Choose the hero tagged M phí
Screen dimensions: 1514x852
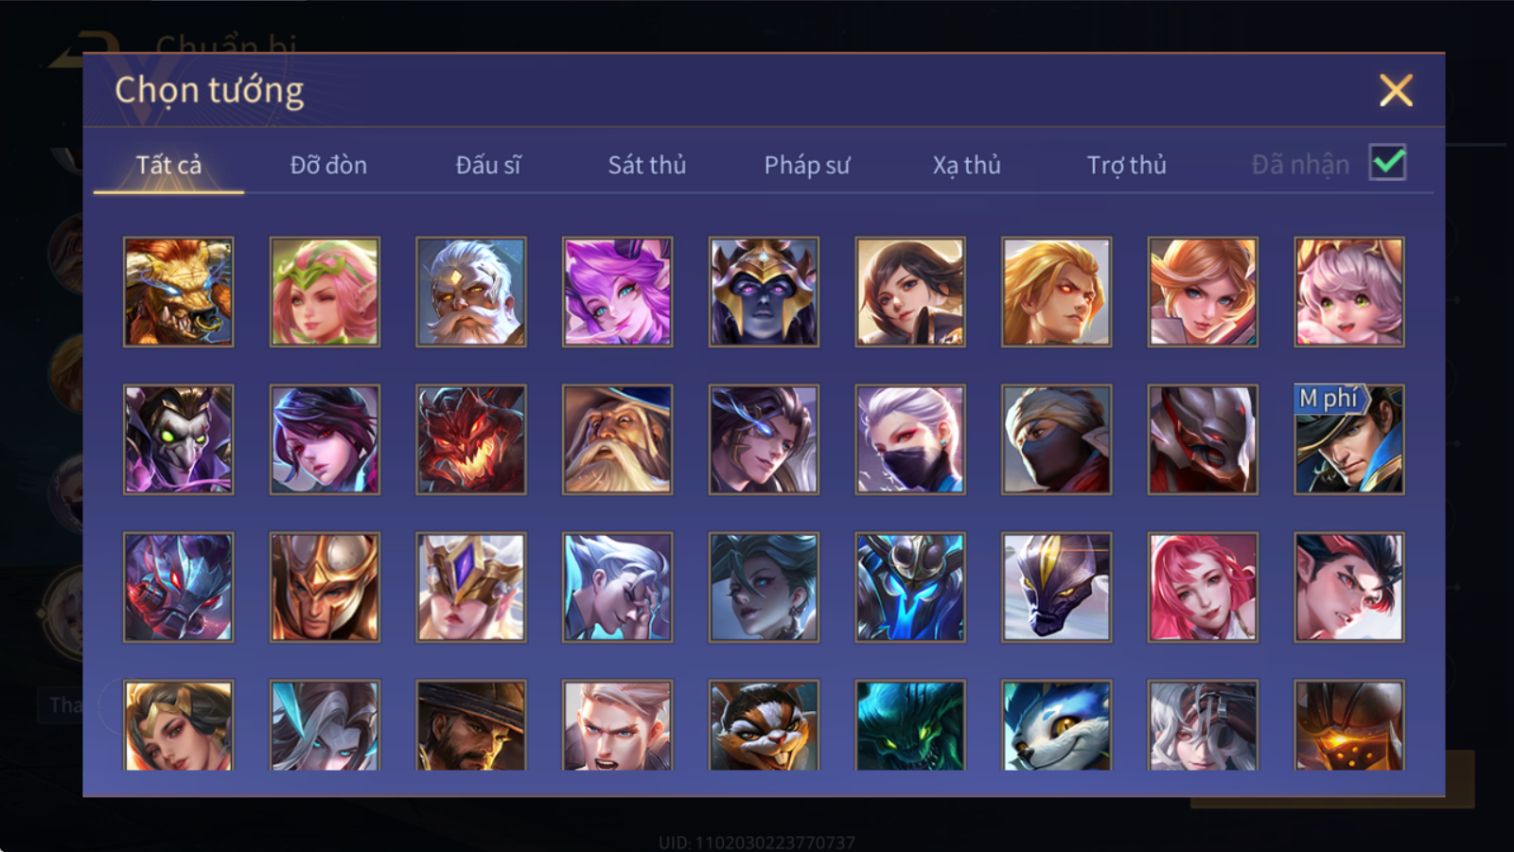click(1349, 440)
